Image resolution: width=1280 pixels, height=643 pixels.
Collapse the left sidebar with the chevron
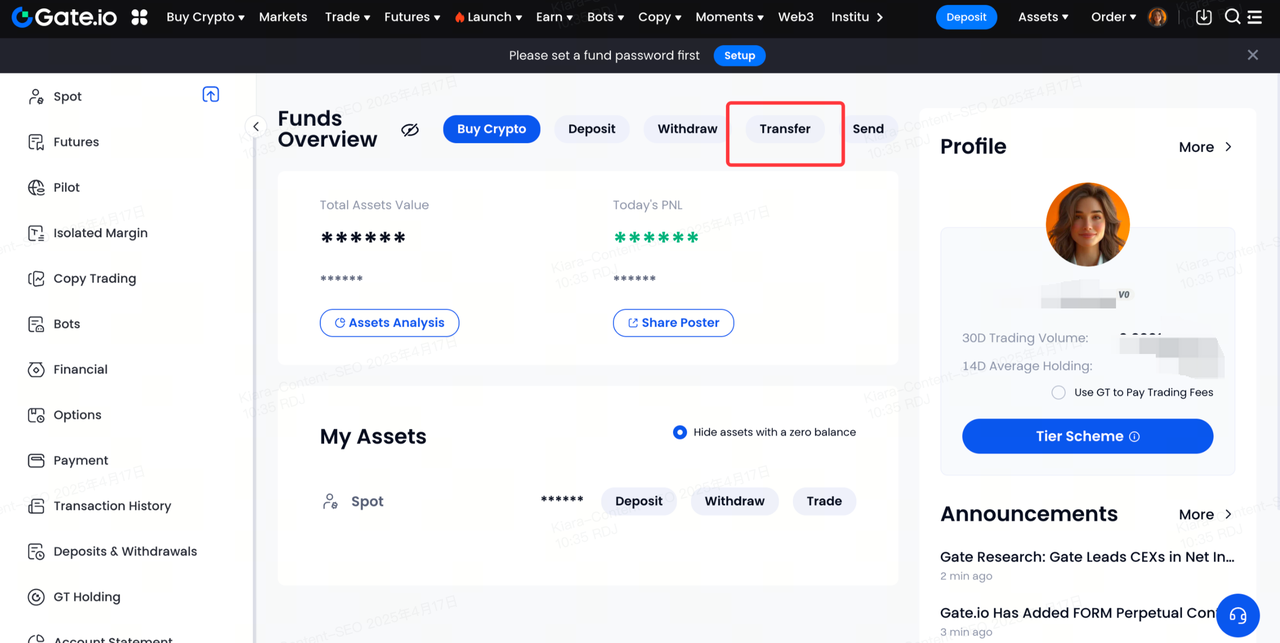click(x=256, y=127)
